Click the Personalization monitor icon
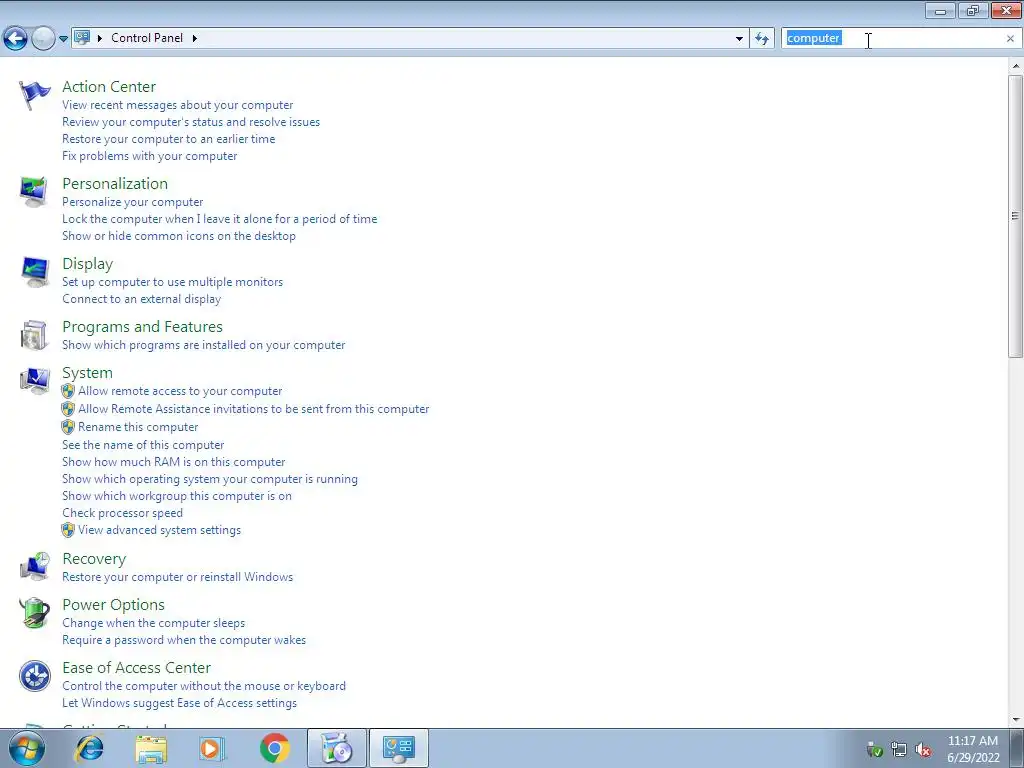 coord(34,192)
